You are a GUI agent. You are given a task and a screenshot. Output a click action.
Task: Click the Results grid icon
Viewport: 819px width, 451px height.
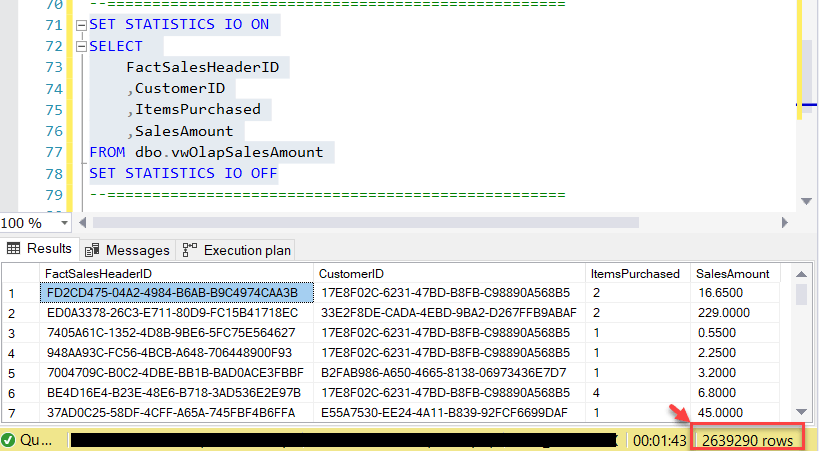click(14, 249)
